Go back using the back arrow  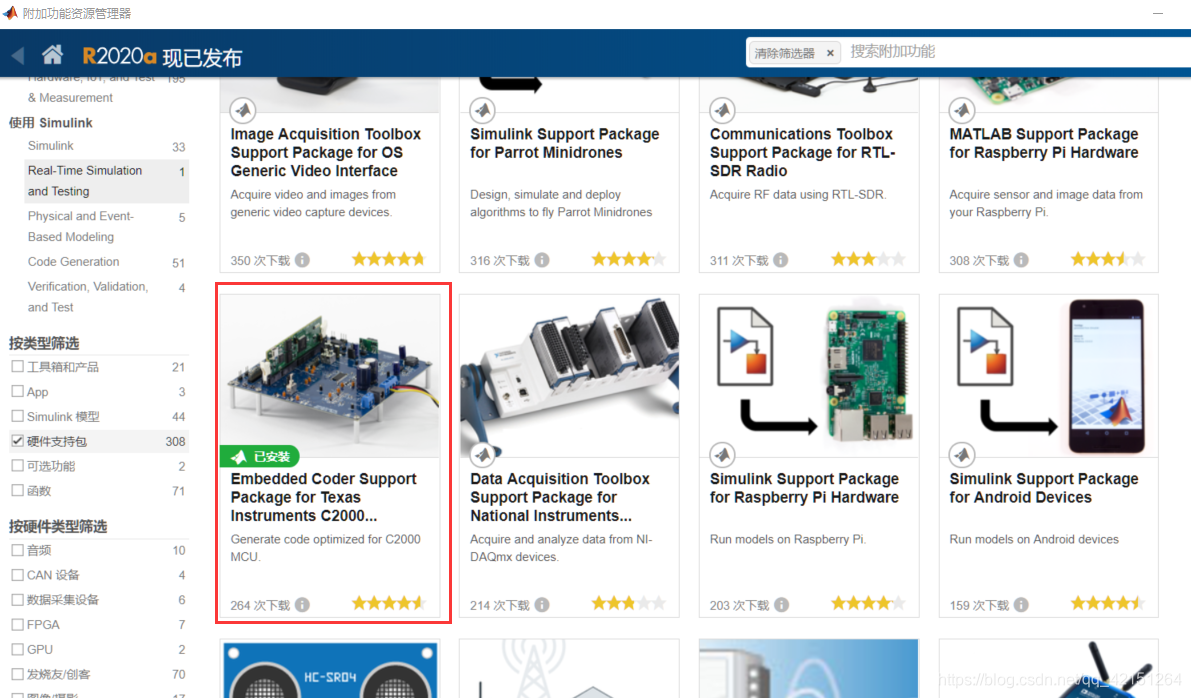(18, 55)
